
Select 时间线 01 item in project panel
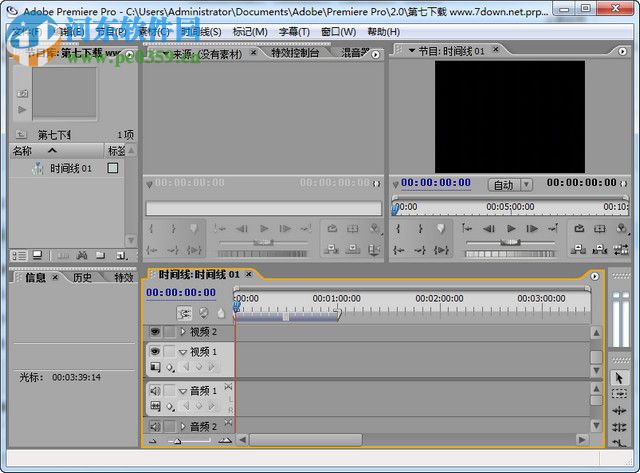71,168
